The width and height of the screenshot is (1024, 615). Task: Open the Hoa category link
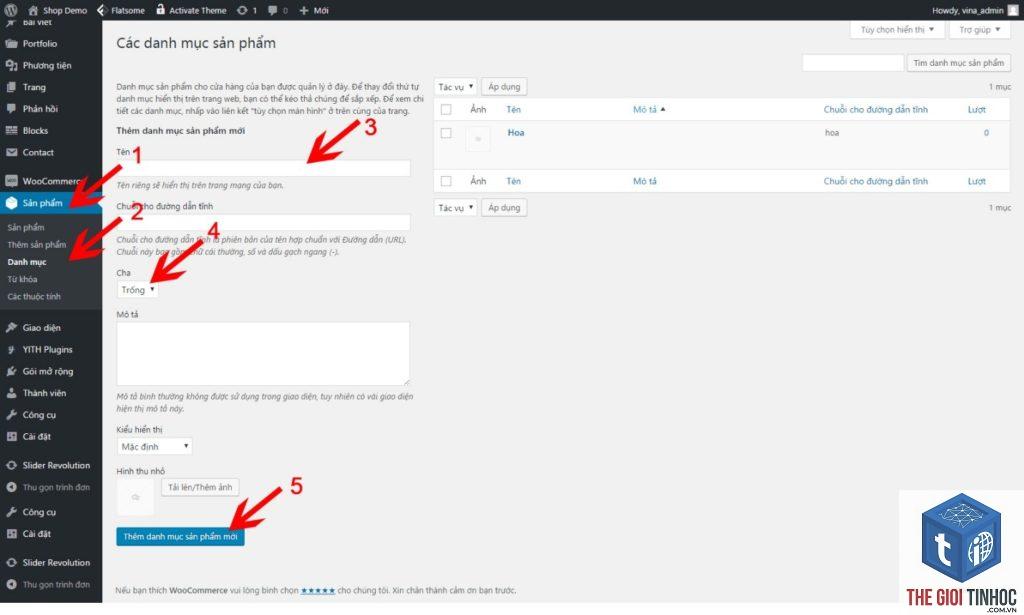516,133
